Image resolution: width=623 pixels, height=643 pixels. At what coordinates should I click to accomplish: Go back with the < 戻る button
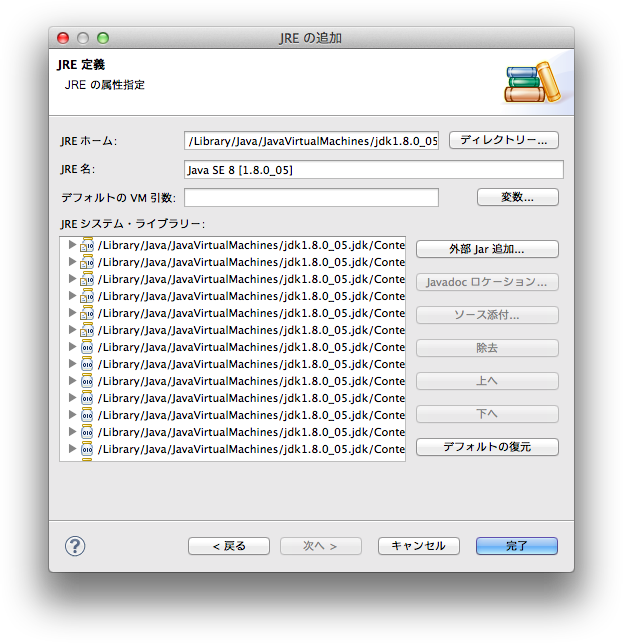click(x=229, y=546)
